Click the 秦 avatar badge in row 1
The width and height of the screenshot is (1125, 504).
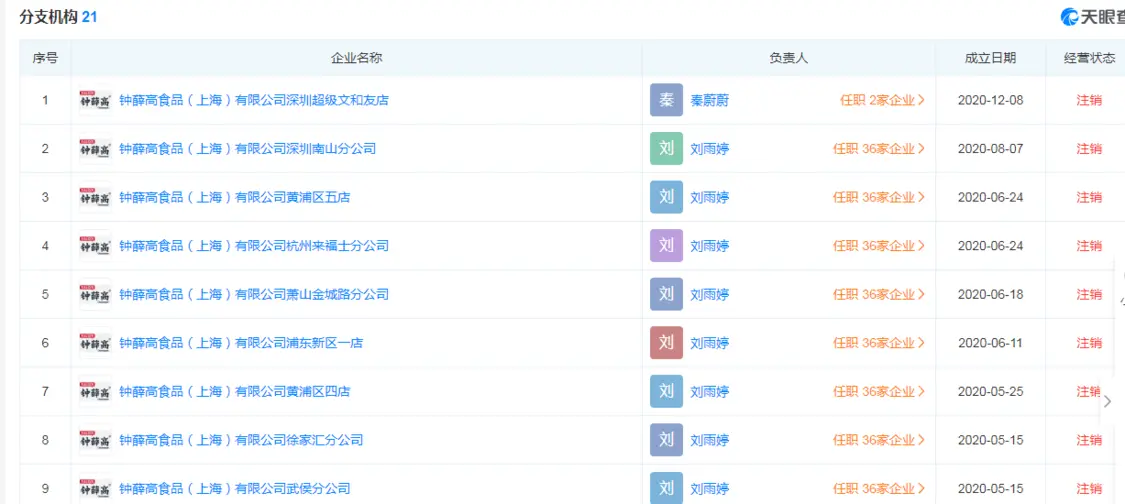point(667,101)
